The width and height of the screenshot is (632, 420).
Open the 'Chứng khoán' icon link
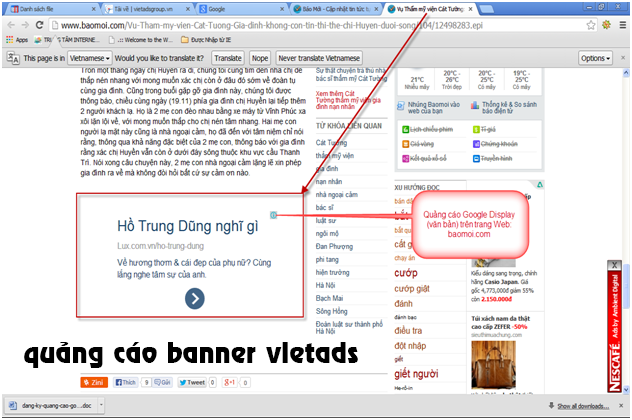coord(495,144)
